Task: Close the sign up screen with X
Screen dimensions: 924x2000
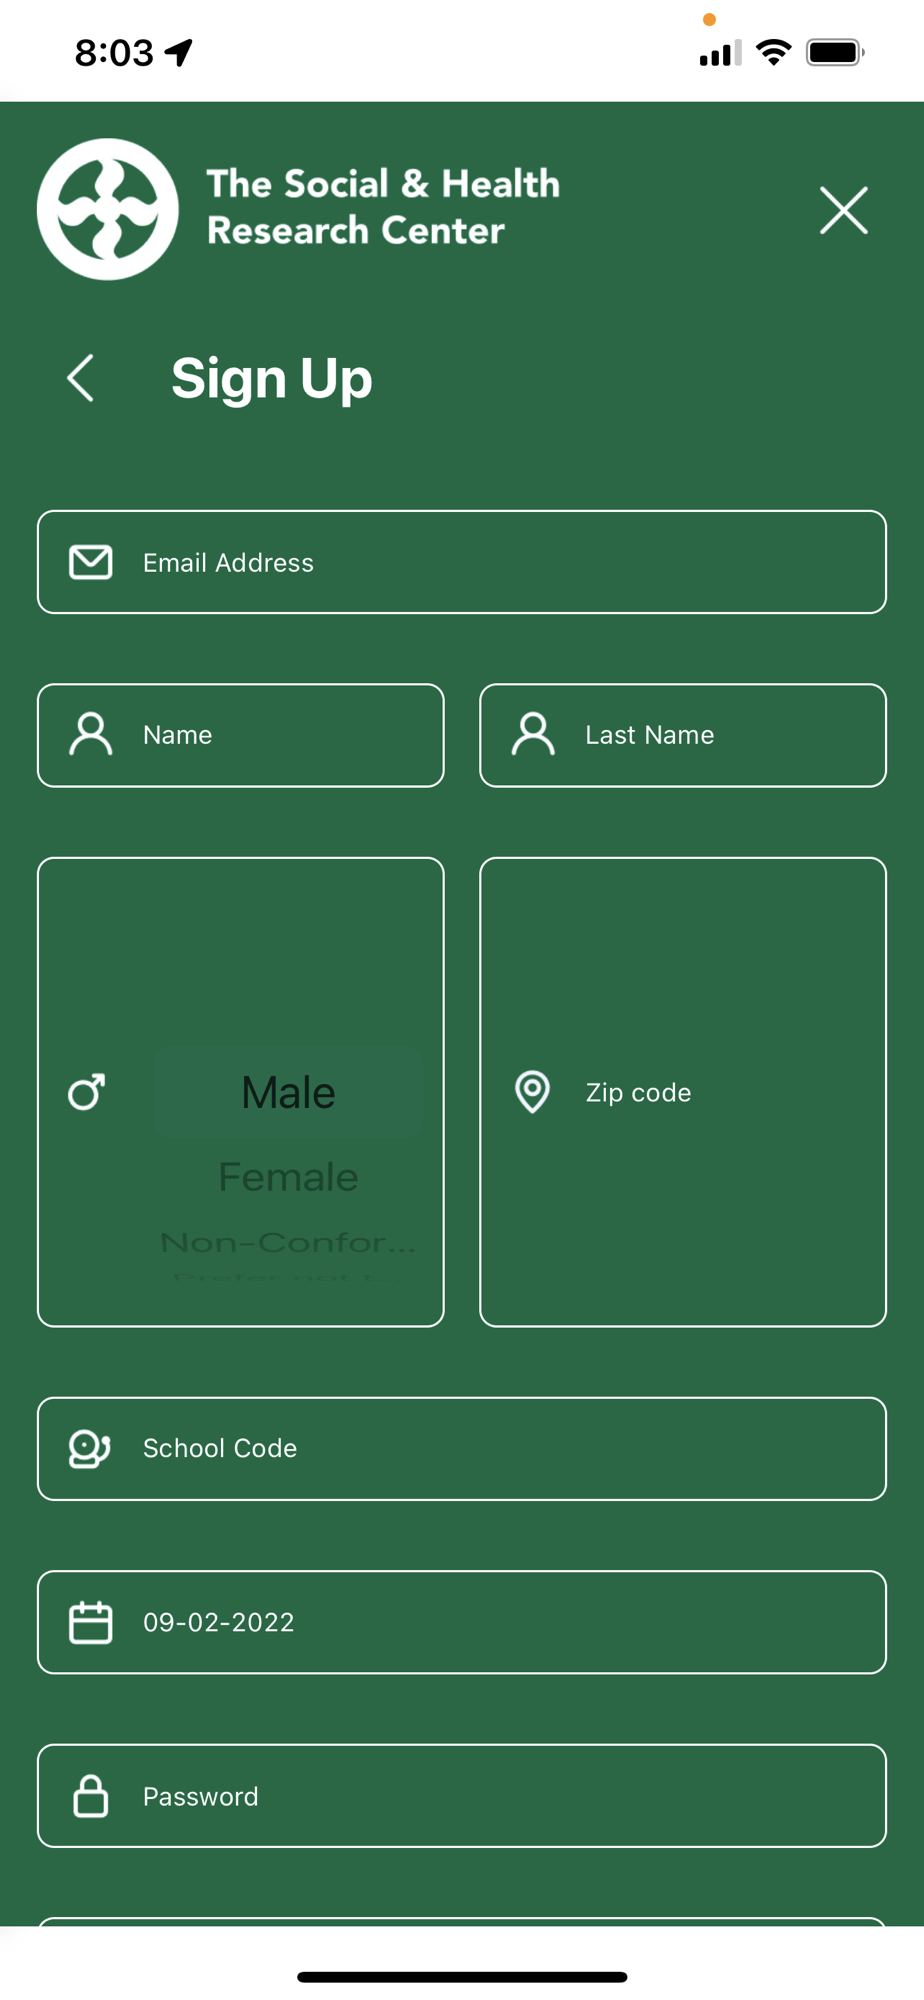Action: tap(843, 210)
